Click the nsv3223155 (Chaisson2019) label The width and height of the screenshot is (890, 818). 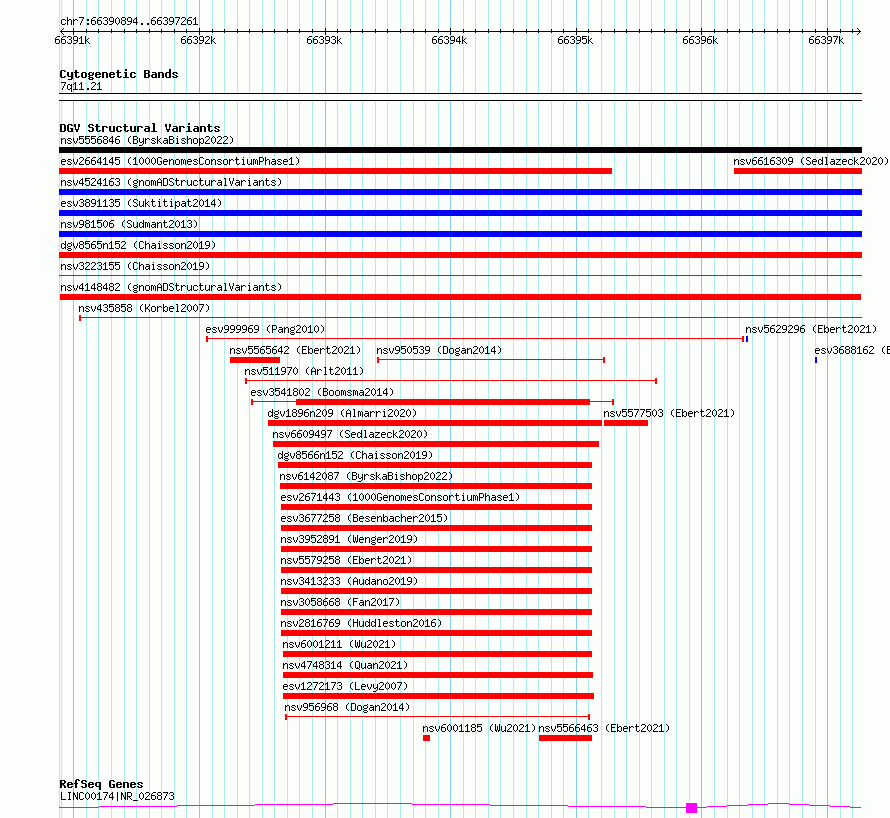coord(135,266)
